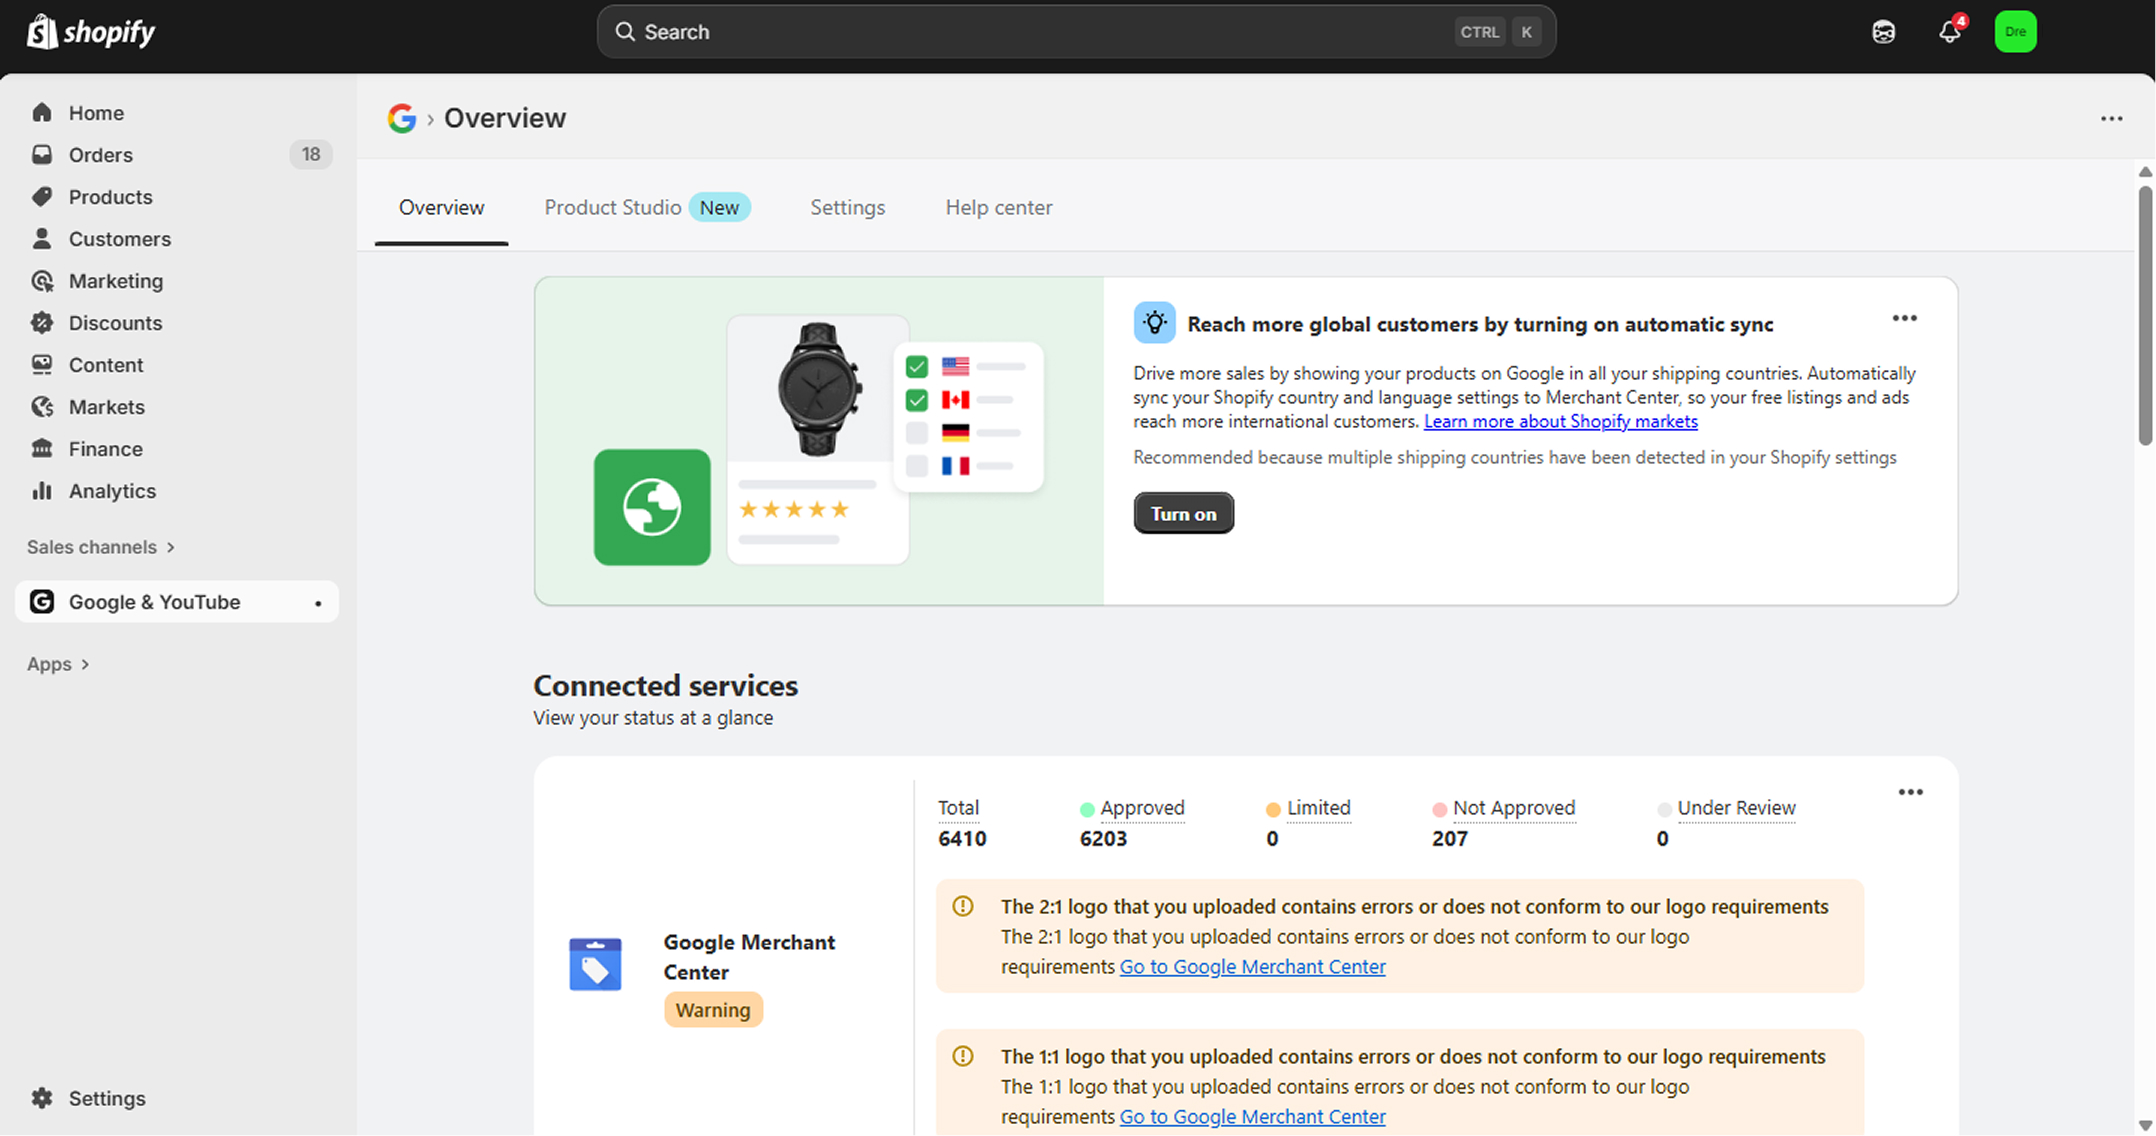Click the Marketing target icon

coord(42,280)
